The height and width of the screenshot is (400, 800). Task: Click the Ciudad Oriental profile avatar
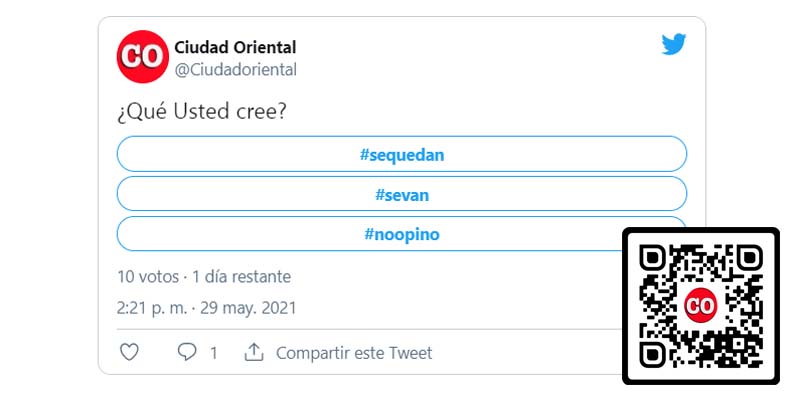[142, 57]
